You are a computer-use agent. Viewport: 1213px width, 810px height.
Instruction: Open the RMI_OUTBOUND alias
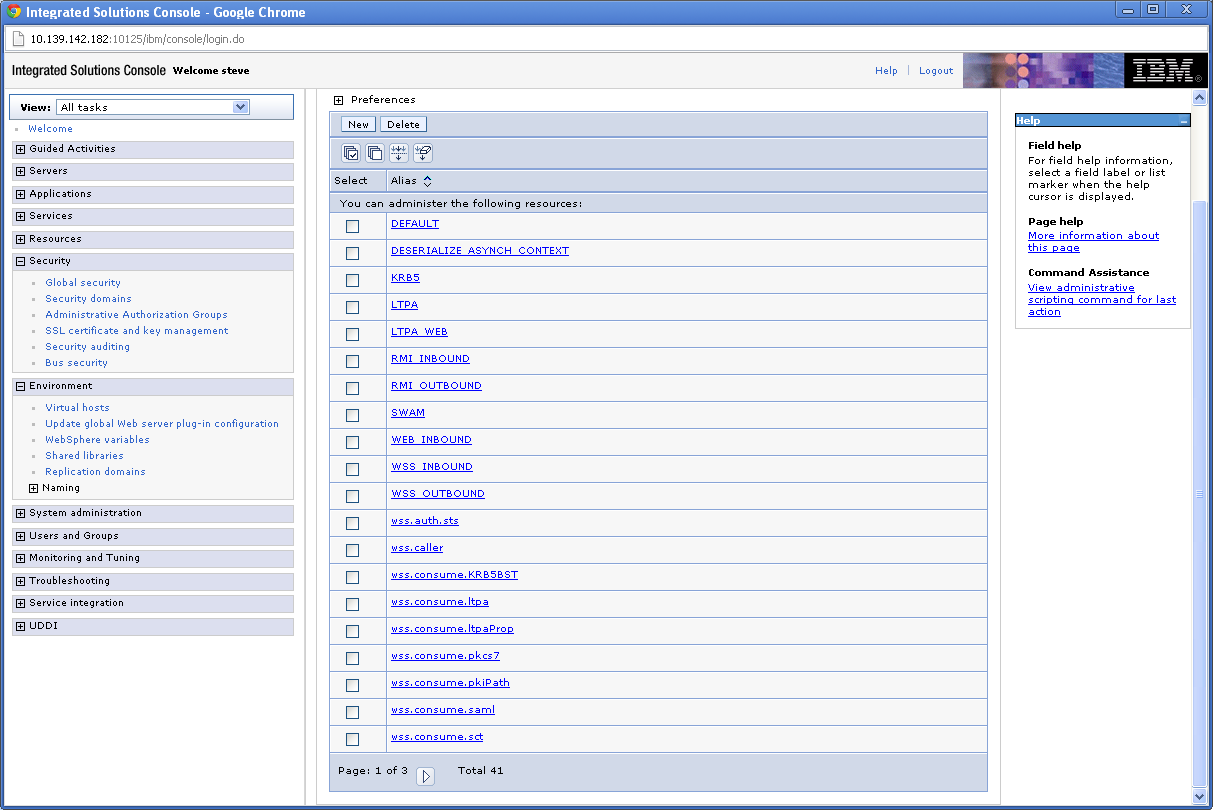(x=436, y=386)
